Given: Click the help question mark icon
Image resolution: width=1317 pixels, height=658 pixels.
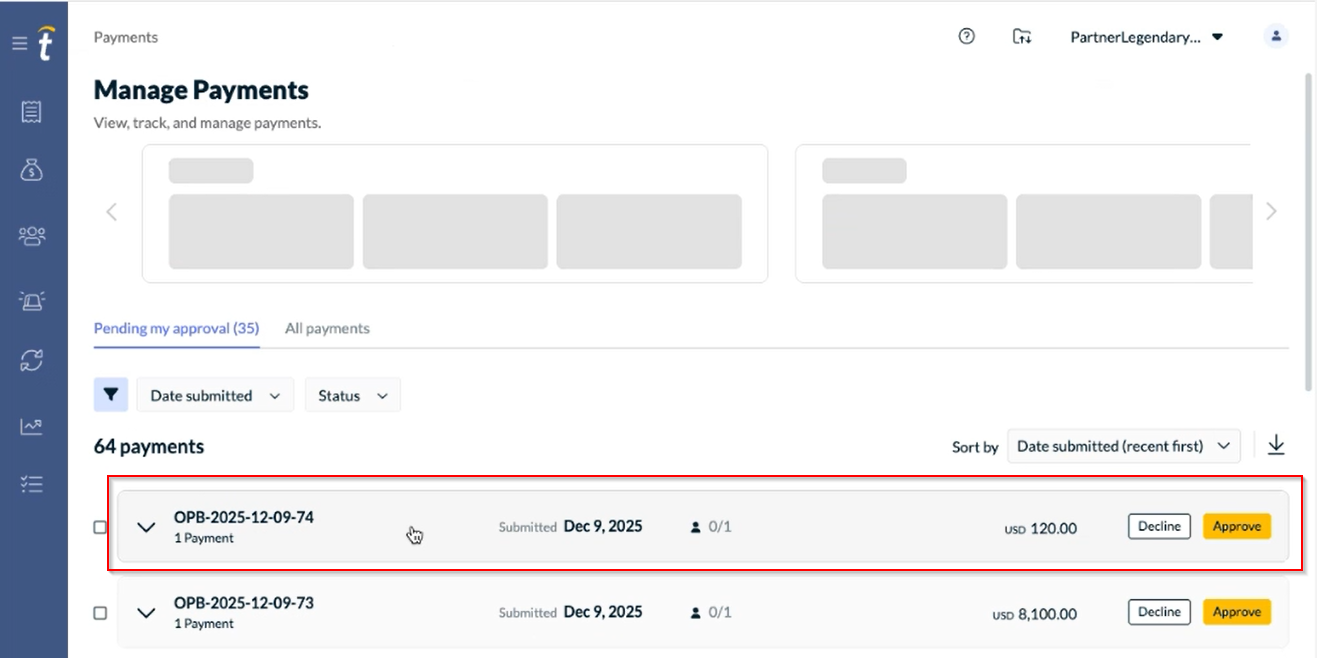Looking at the screenshot, I should pyautogui.click(x=966, y=37).
